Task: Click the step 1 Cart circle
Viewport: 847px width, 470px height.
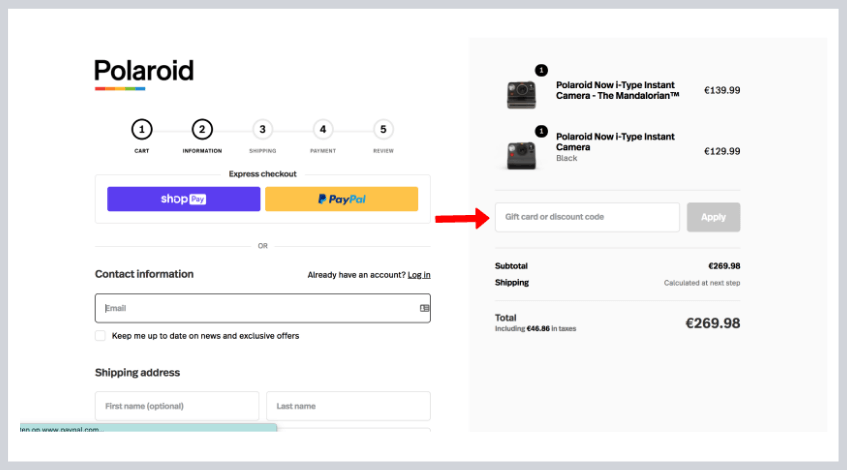Action: click(142, 129)
